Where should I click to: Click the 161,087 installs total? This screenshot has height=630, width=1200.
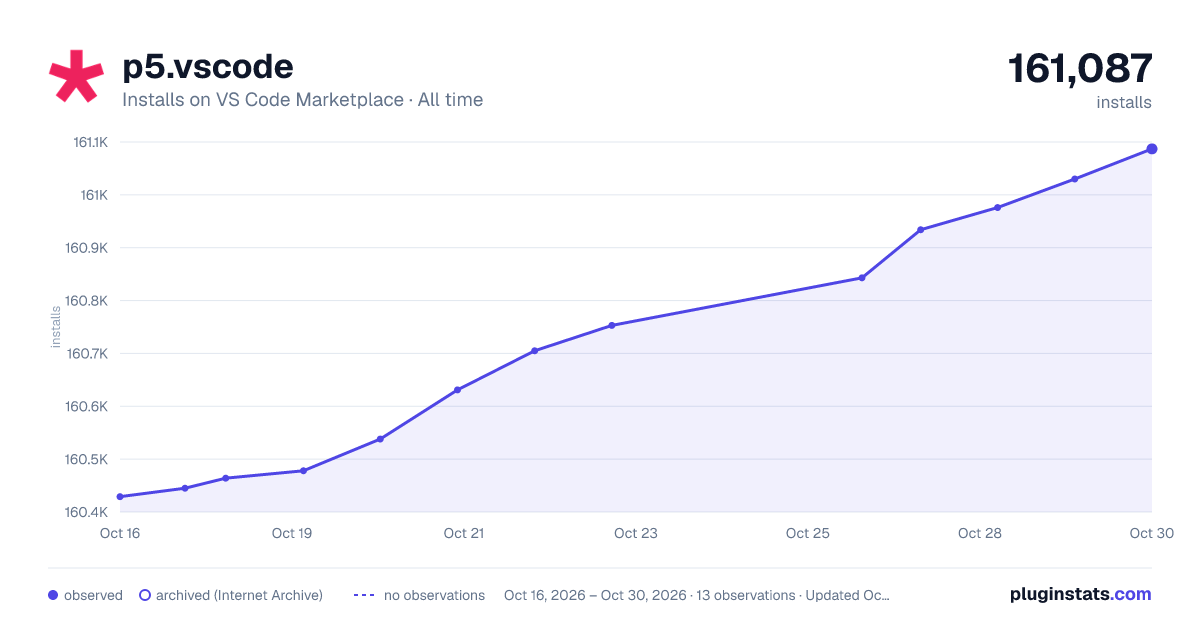pyautogui.click(x=1080, y=69)
